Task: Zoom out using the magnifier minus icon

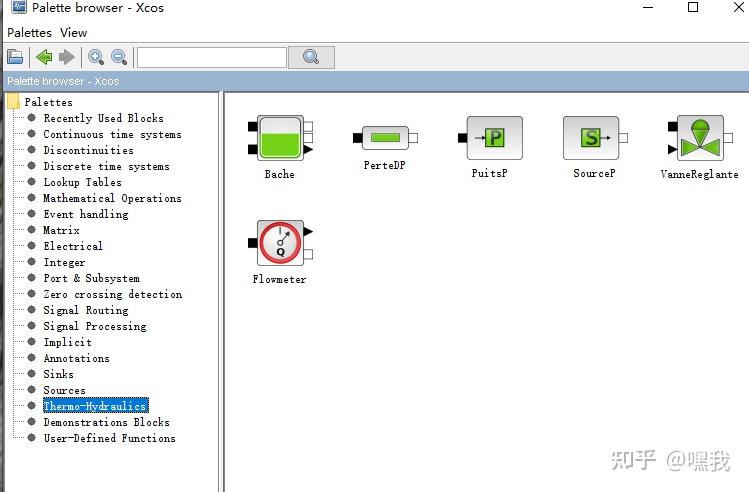Action: click(x=119, y=57)
